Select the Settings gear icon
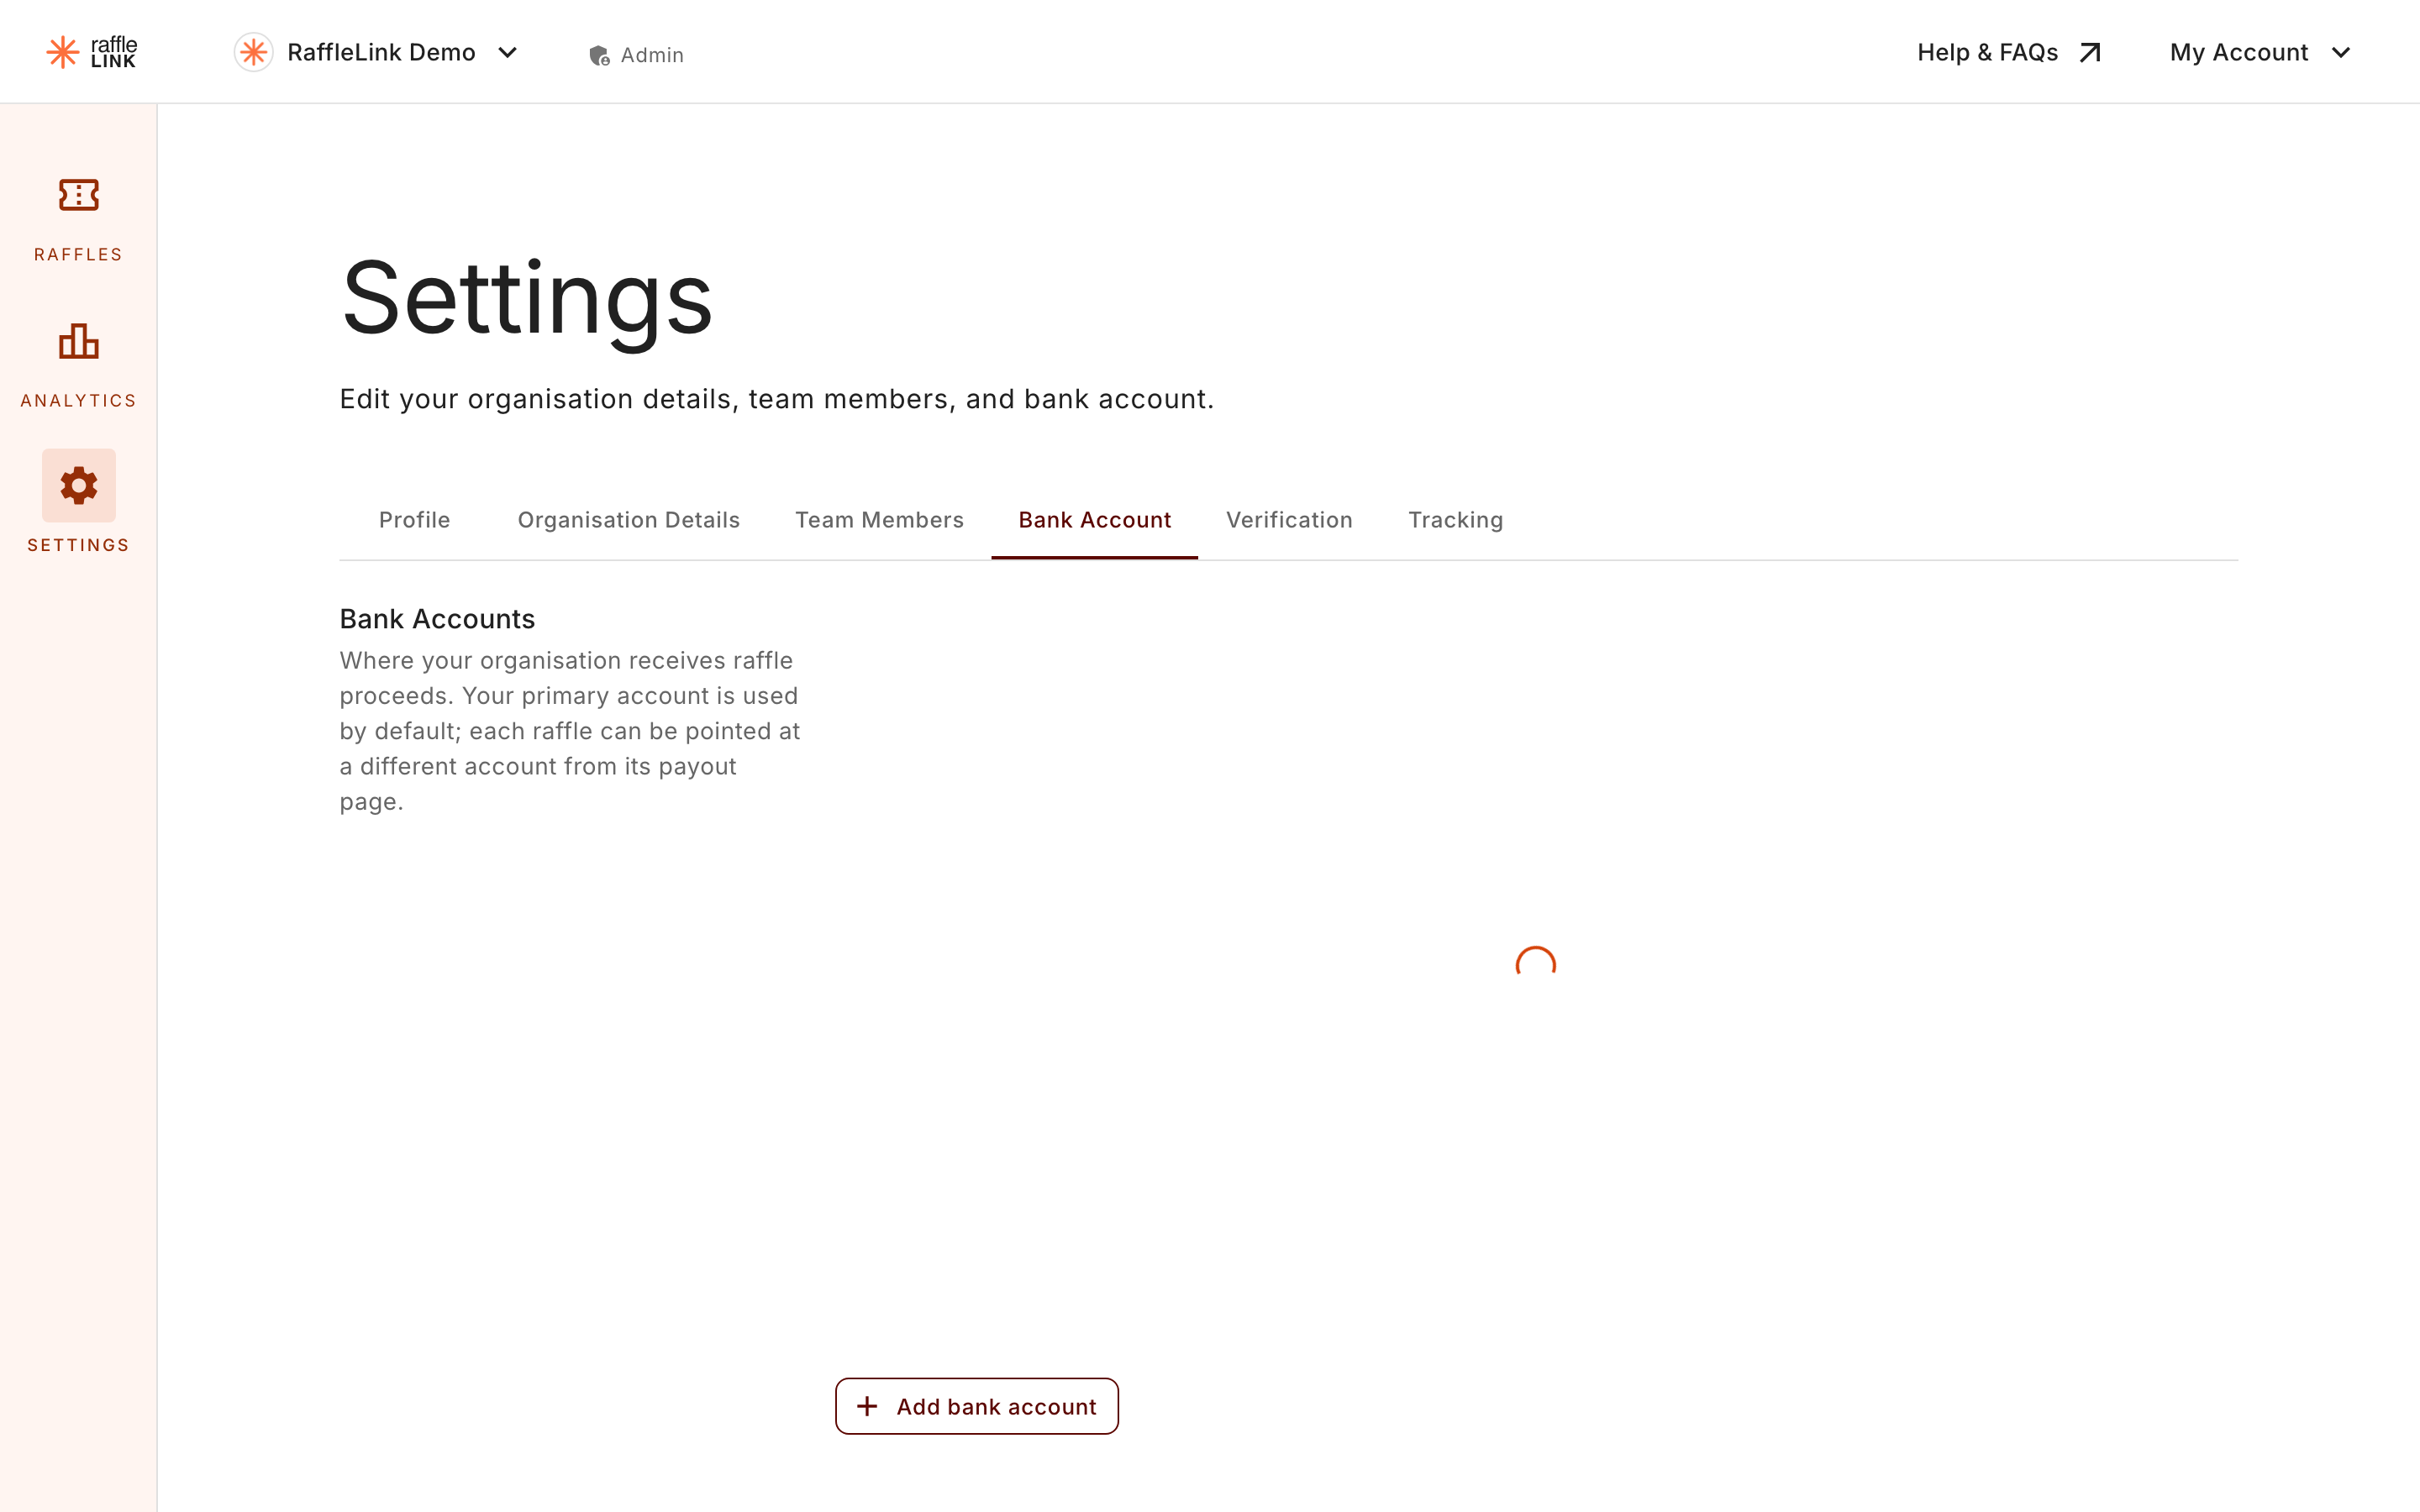Viewport: 2420px width, 1512px height. (x=79, y=485)
